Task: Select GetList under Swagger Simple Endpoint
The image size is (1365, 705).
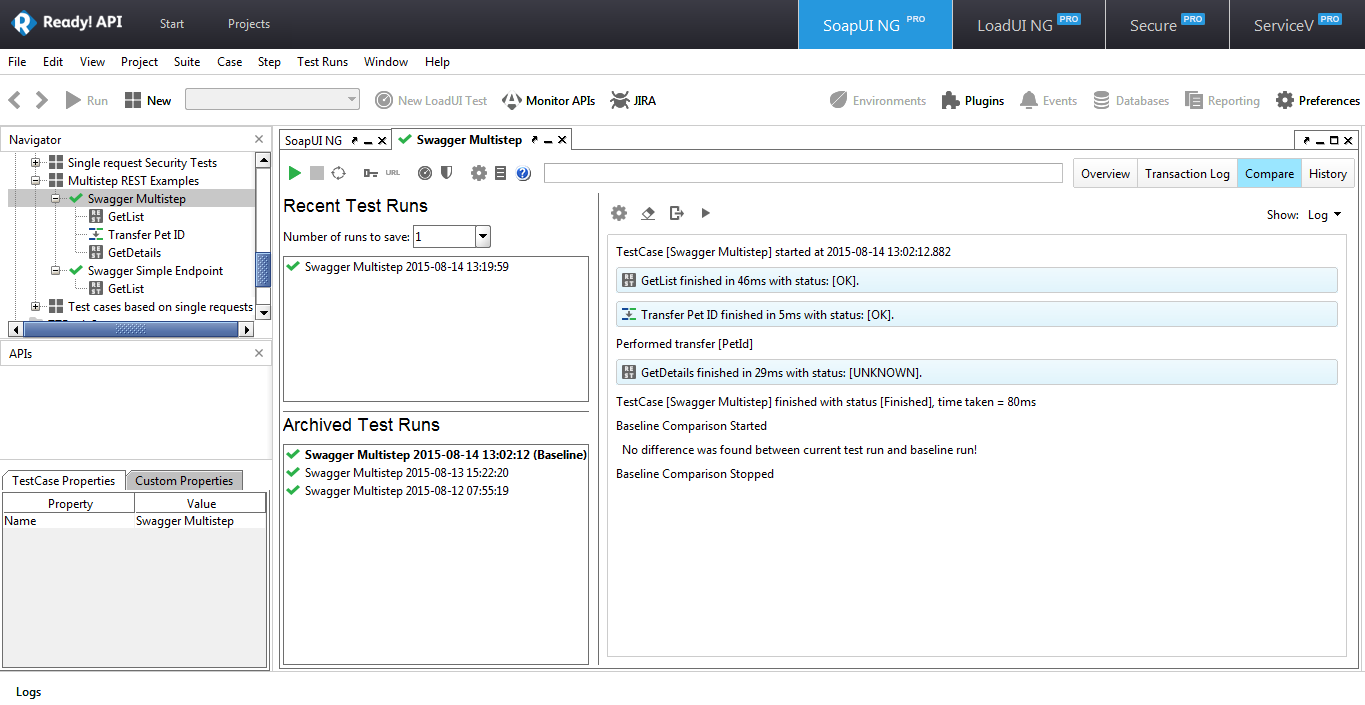Action: (126, 289)
